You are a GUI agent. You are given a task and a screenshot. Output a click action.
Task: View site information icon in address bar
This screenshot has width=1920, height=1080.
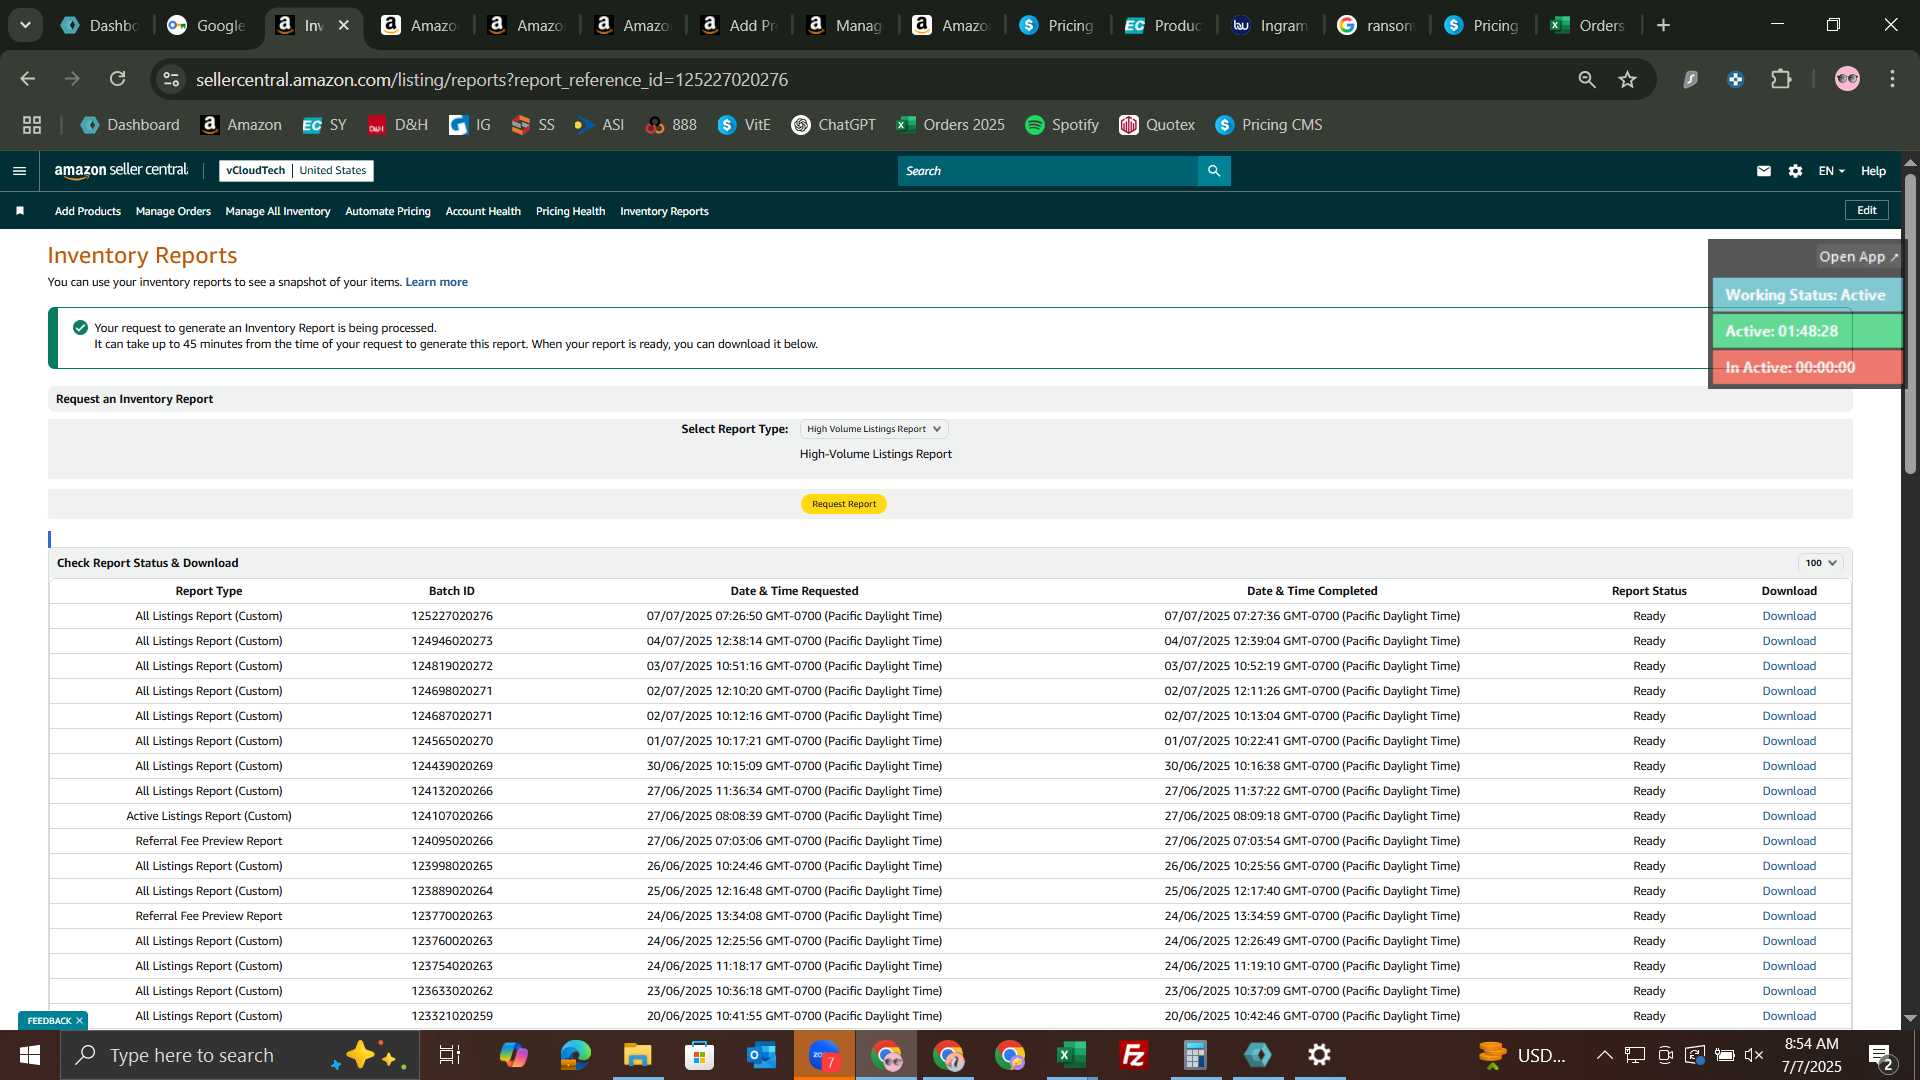coord(172,79)
